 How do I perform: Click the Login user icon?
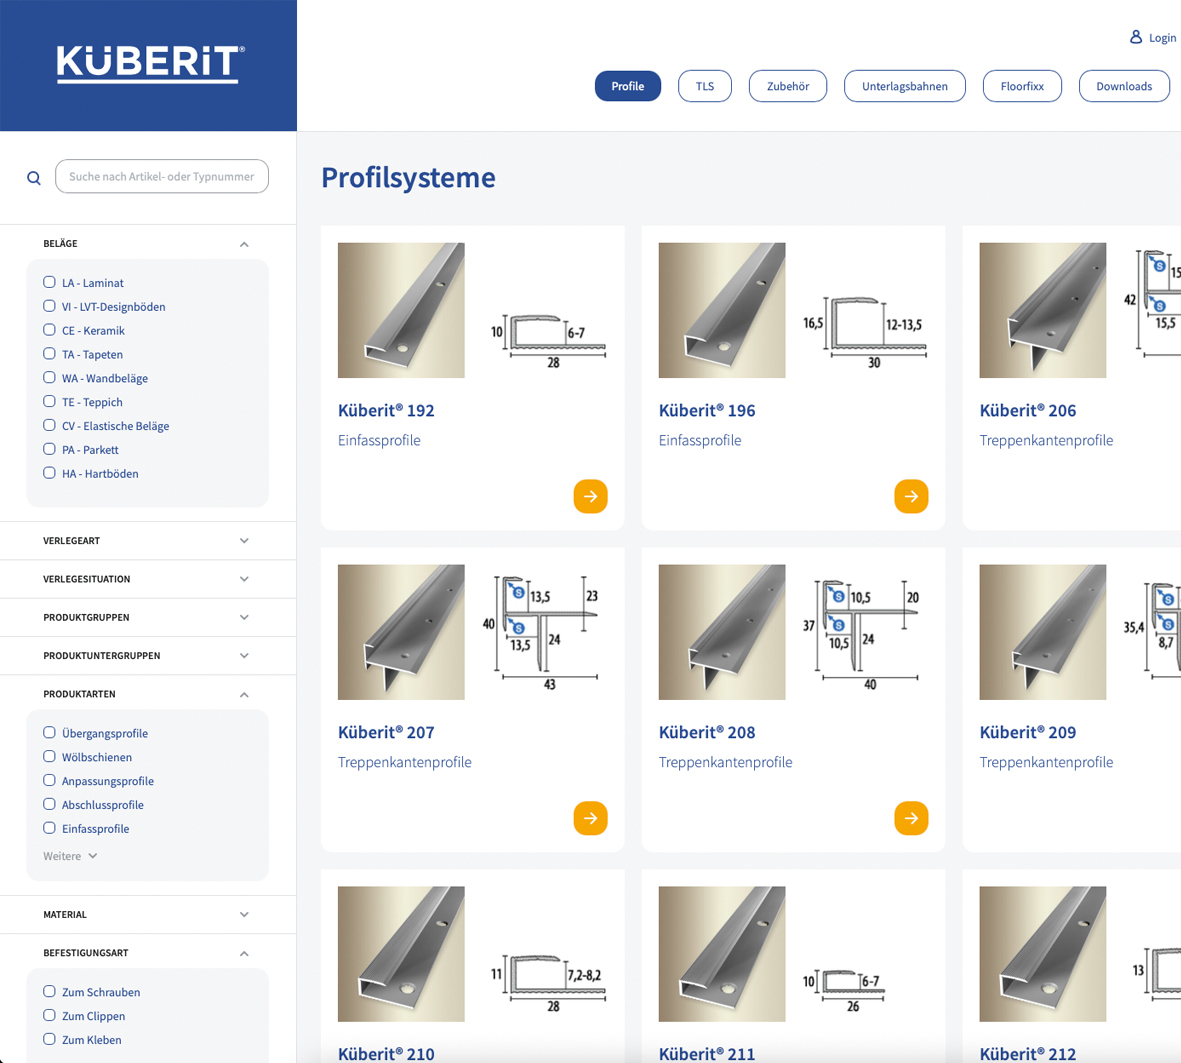pos(1135,37)
